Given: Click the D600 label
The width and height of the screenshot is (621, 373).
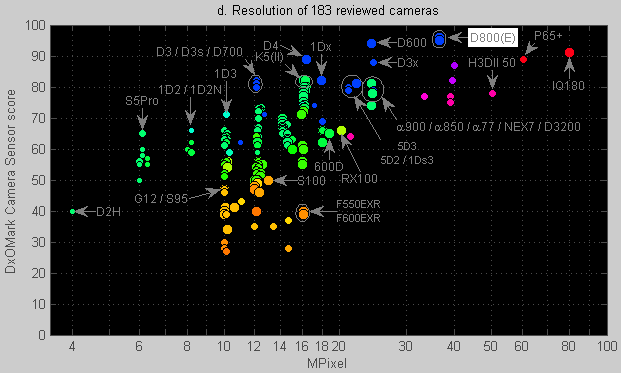Looking at the screenshot, I should 411,42.
